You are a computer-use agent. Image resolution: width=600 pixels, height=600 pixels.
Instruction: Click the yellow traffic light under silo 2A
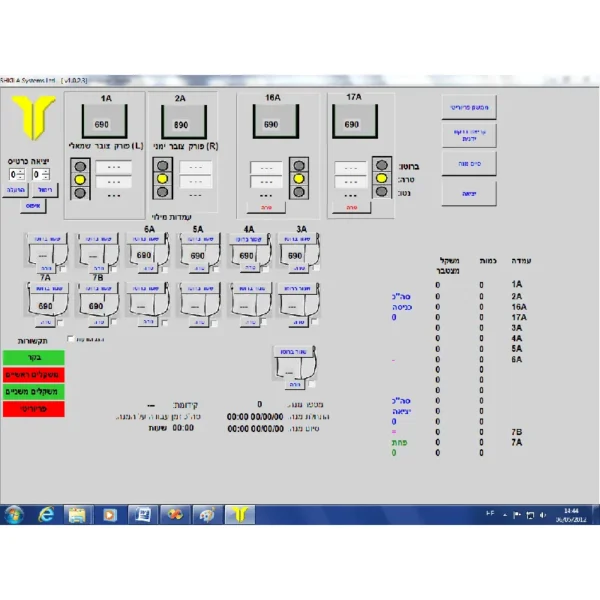pyautogui.click(x=159, y=179)
